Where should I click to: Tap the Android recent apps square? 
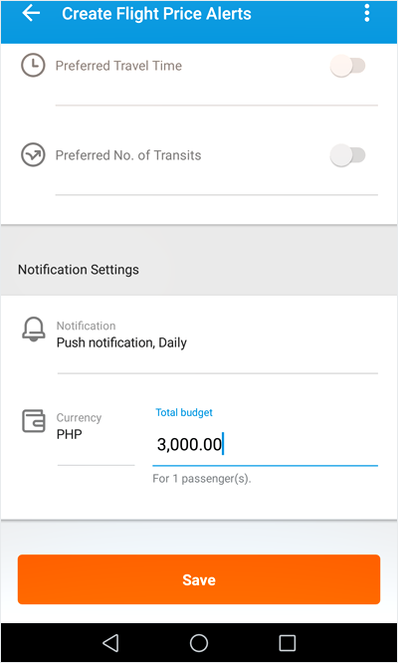tap(287, 643)
